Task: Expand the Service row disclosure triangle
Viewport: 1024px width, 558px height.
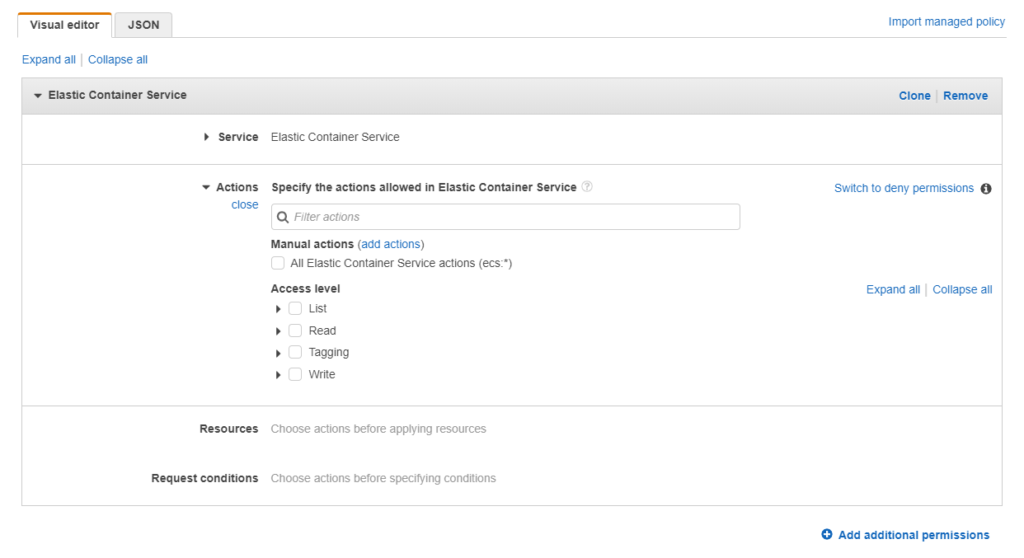Action: pos(207,137)
